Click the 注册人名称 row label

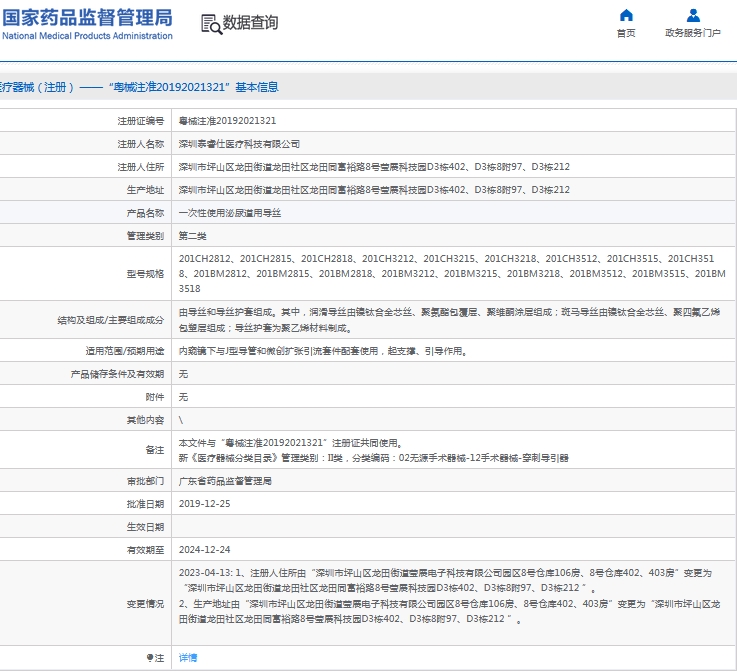coord(141,144)
